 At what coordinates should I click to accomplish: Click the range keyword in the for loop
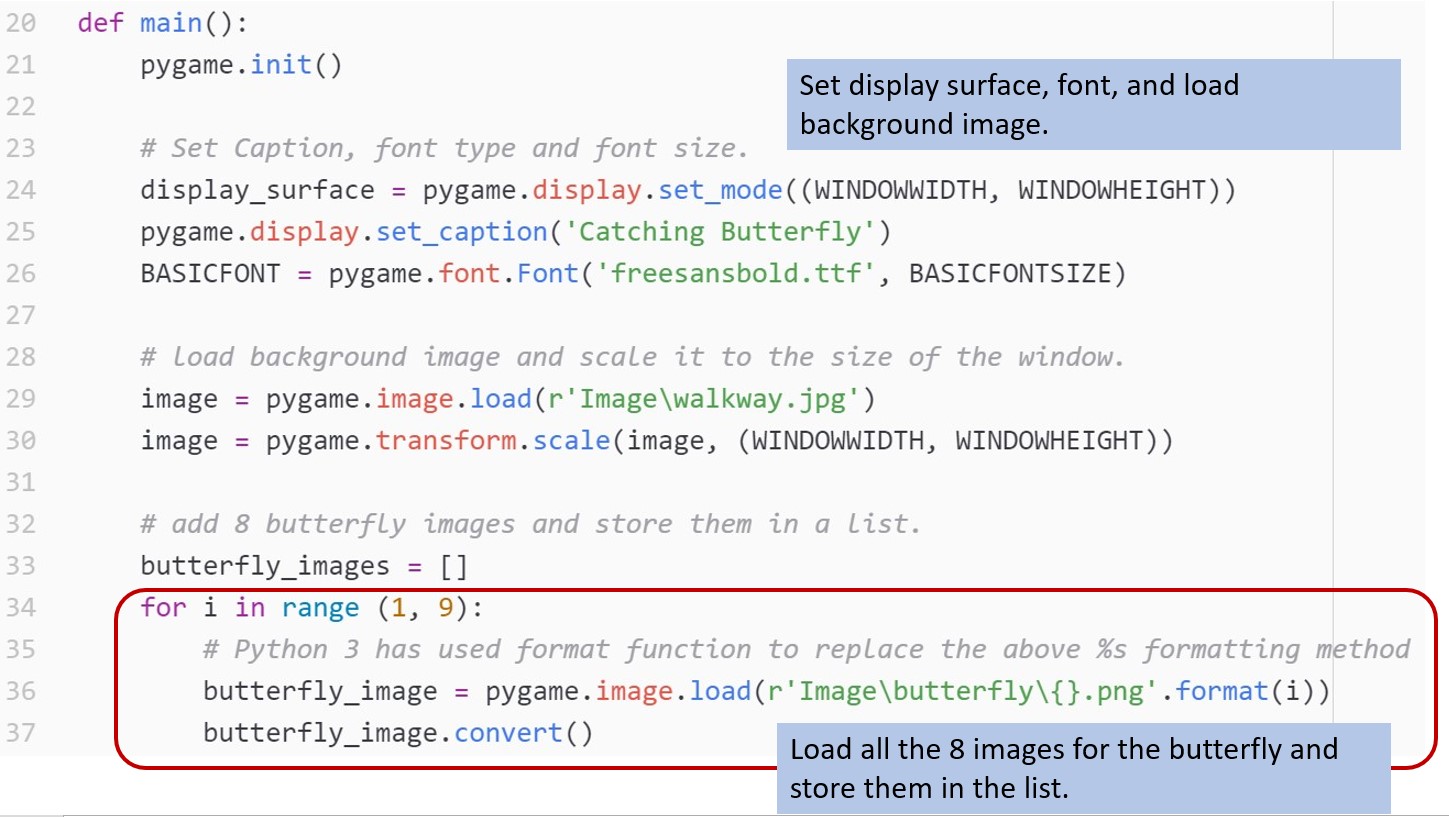319,607
